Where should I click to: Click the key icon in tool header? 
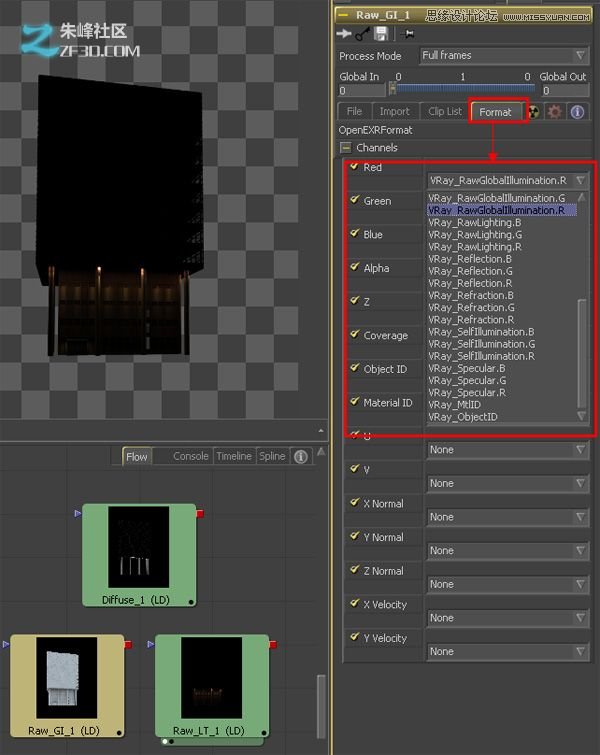tap(362, 34)
